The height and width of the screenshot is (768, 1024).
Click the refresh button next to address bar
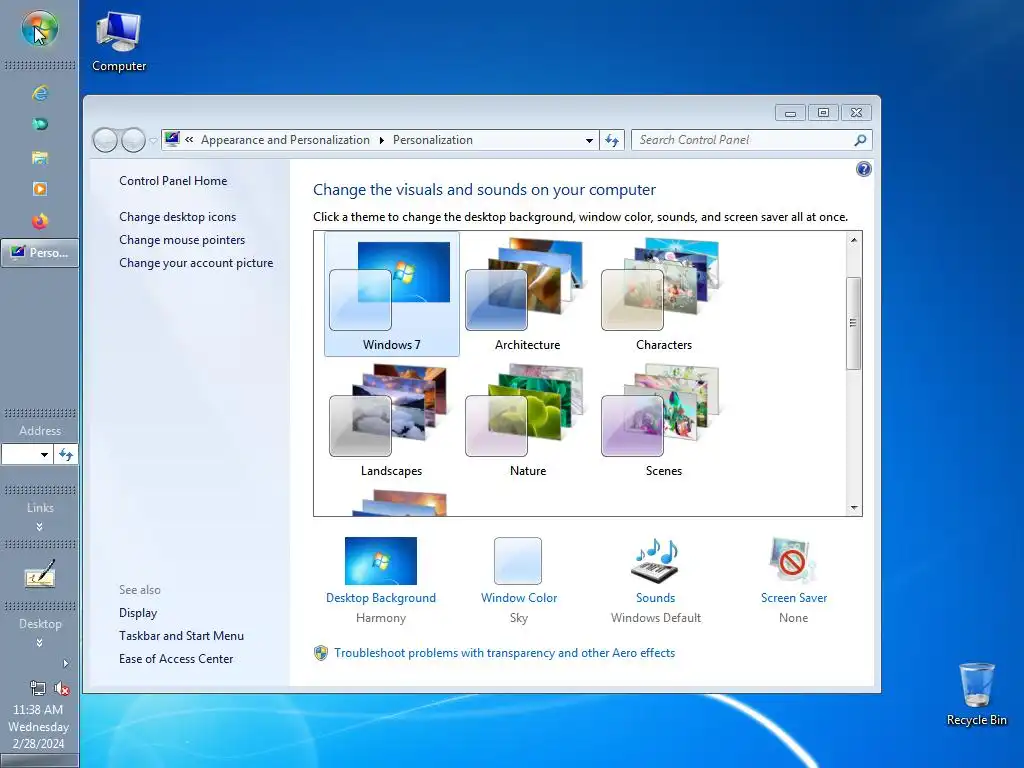pos(612,140)
